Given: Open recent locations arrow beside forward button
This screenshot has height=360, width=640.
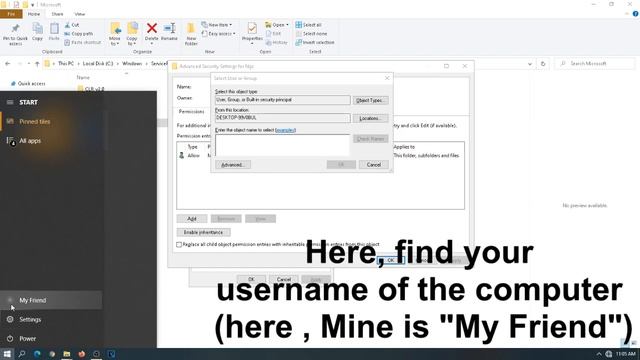Looking at the screenshot, I should pyautogui.click(x=29, y=64).
